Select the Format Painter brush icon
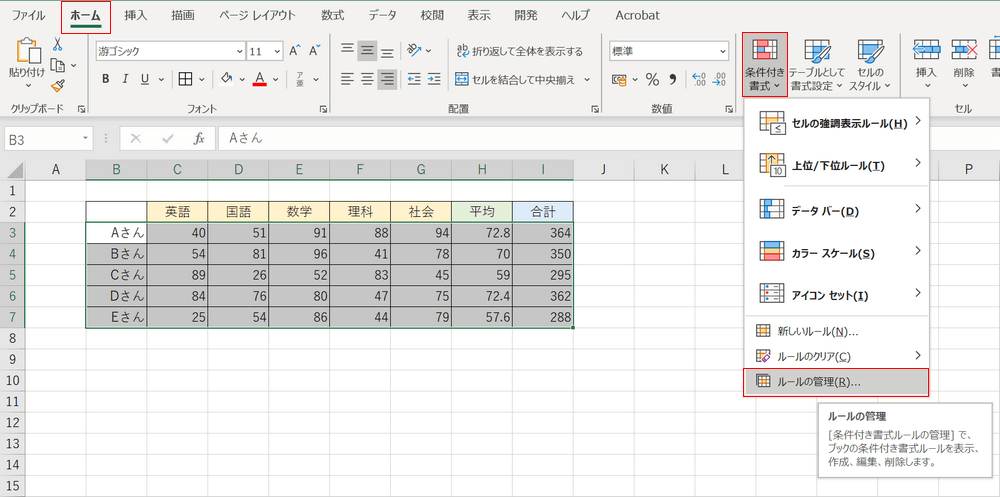The height and width of the screenshot is (497, 1000). (58, 86)
